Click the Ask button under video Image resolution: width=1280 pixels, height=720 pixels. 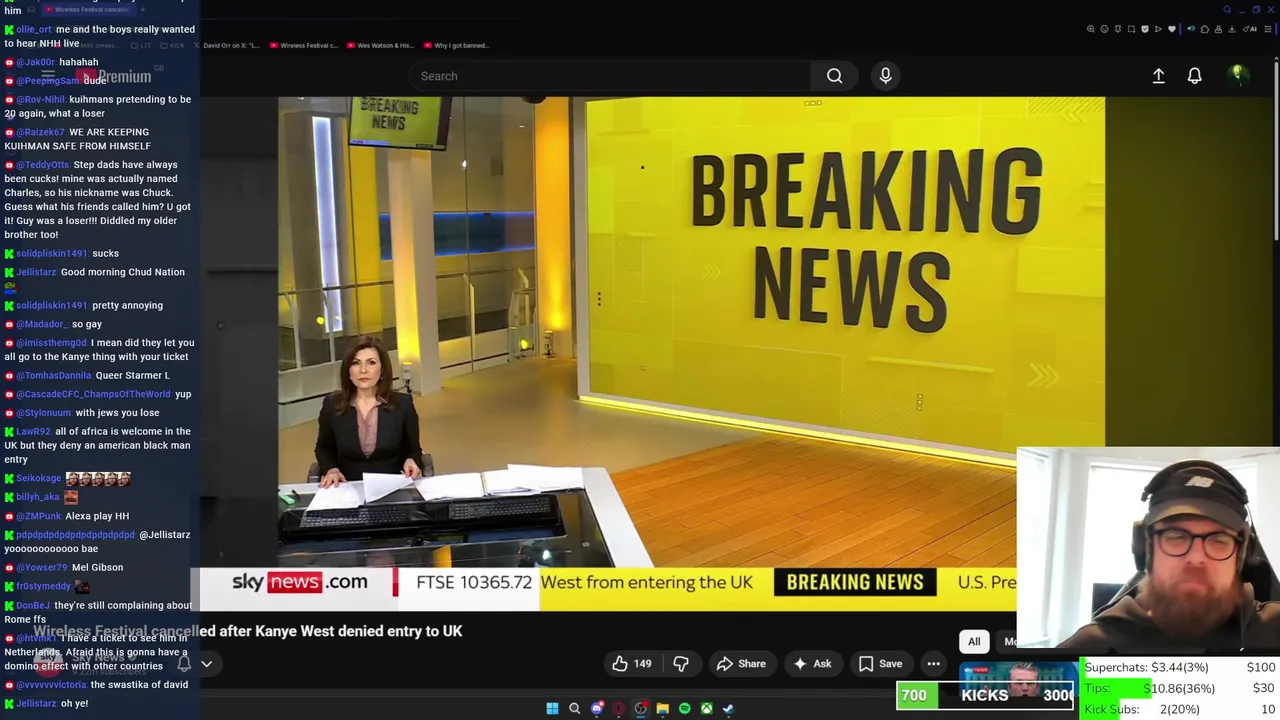pyautogui.click(x=812, y=664)
